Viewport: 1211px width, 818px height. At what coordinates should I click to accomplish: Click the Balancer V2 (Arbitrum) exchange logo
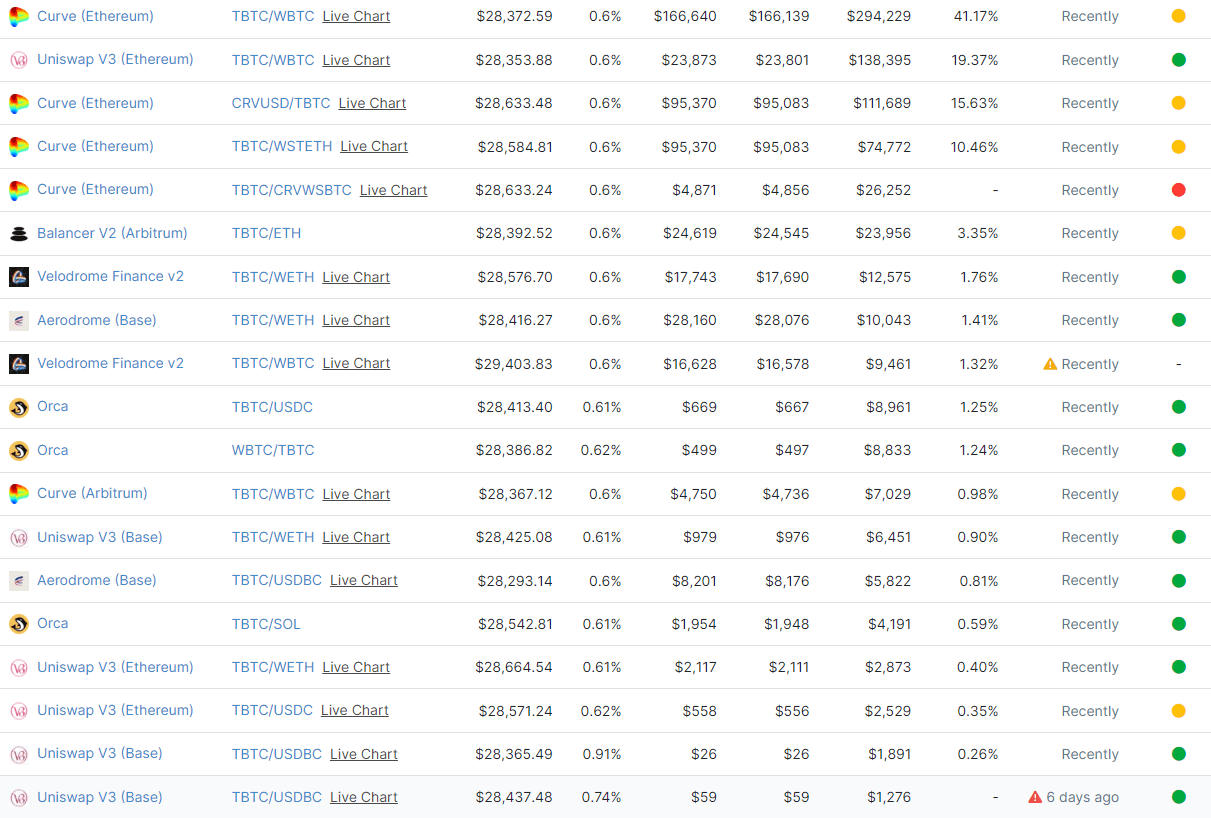18,234
